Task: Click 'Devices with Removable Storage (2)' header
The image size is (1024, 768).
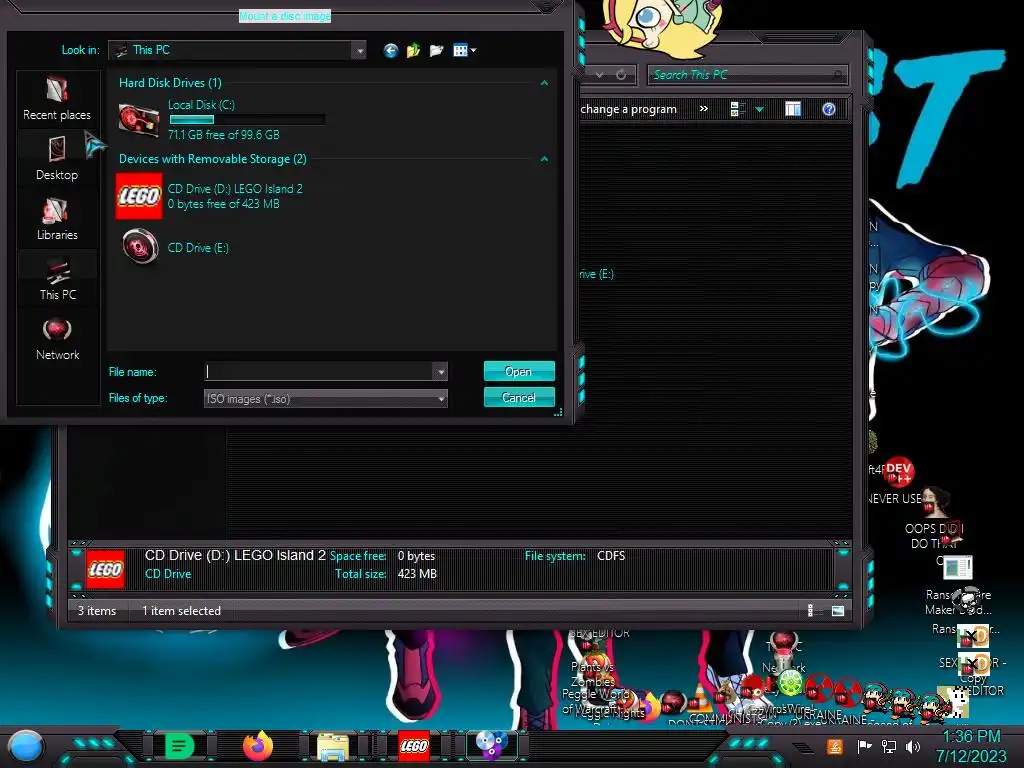Action: [213, 159]
